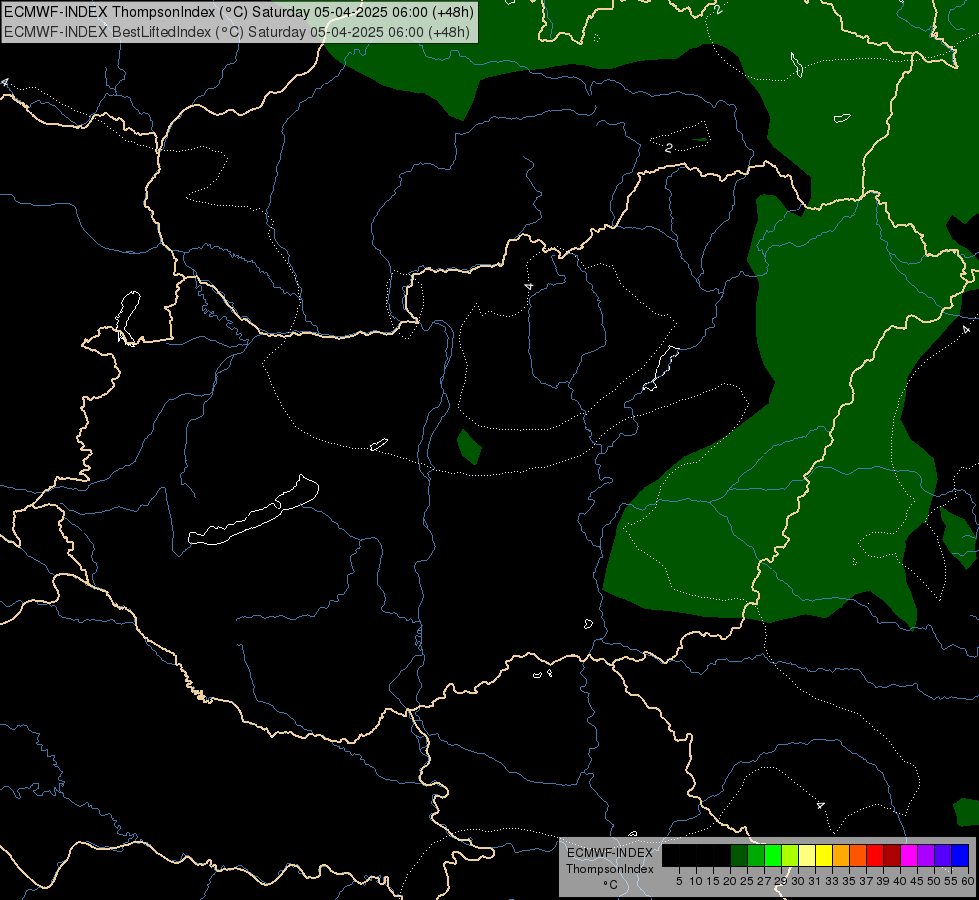
Task: Click the legend tick value '35'
Action: click(849, 881)
